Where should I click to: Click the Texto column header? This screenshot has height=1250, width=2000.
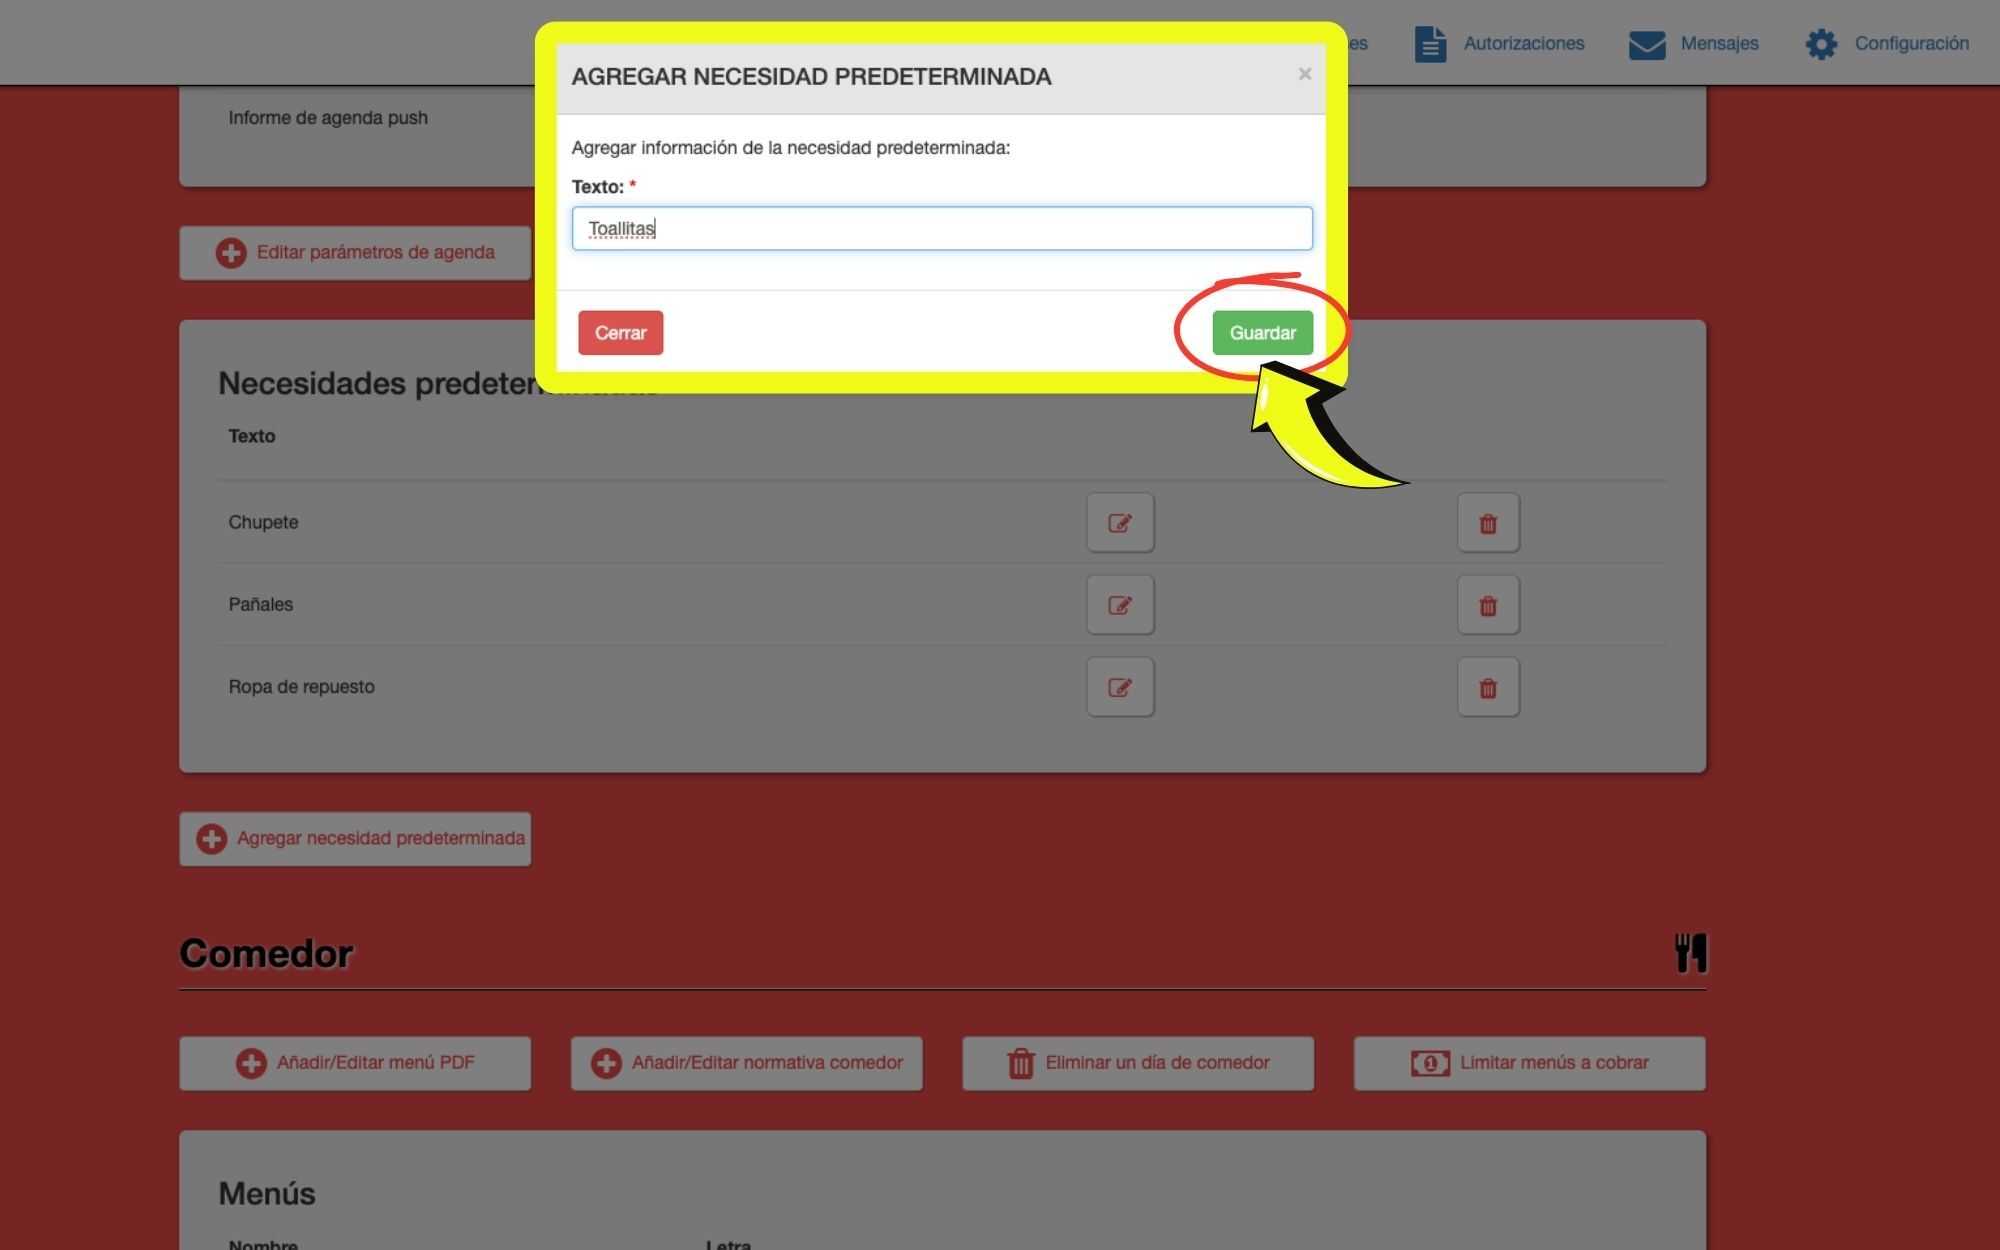pyautogui.click(x=251, y=436)
